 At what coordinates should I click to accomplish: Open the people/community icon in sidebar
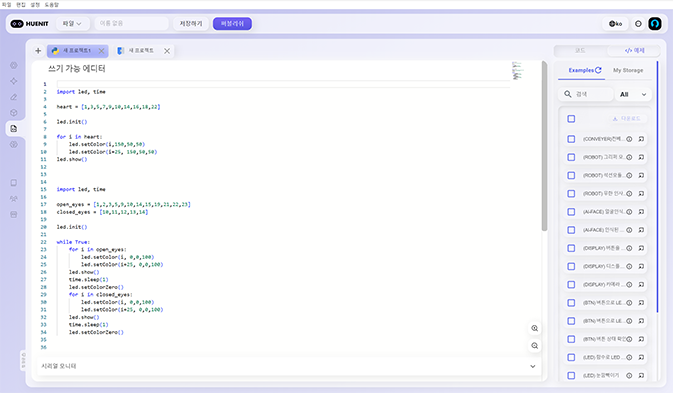(14, 199)
